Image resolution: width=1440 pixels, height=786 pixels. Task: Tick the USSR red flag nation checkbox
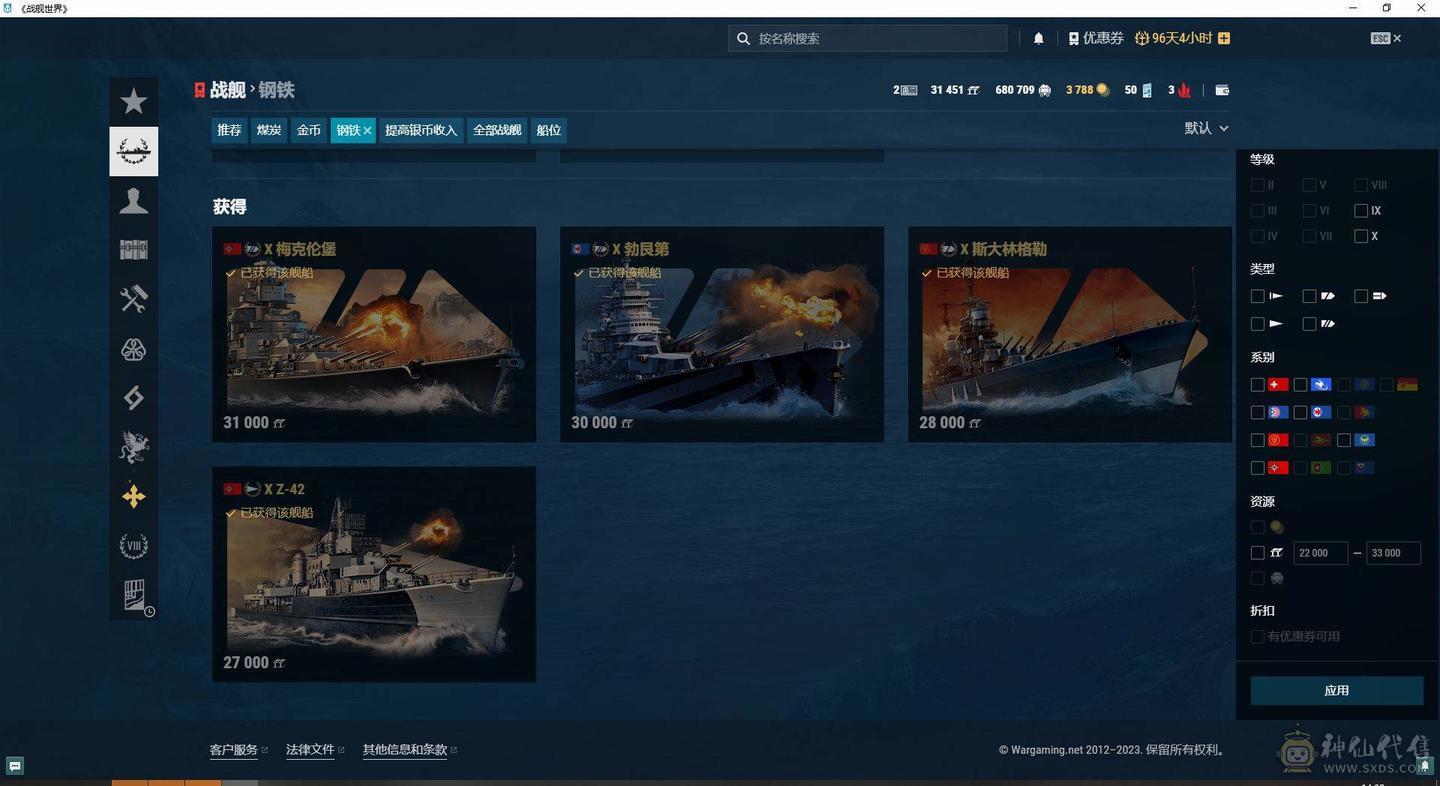click(x=1257, y=440)
